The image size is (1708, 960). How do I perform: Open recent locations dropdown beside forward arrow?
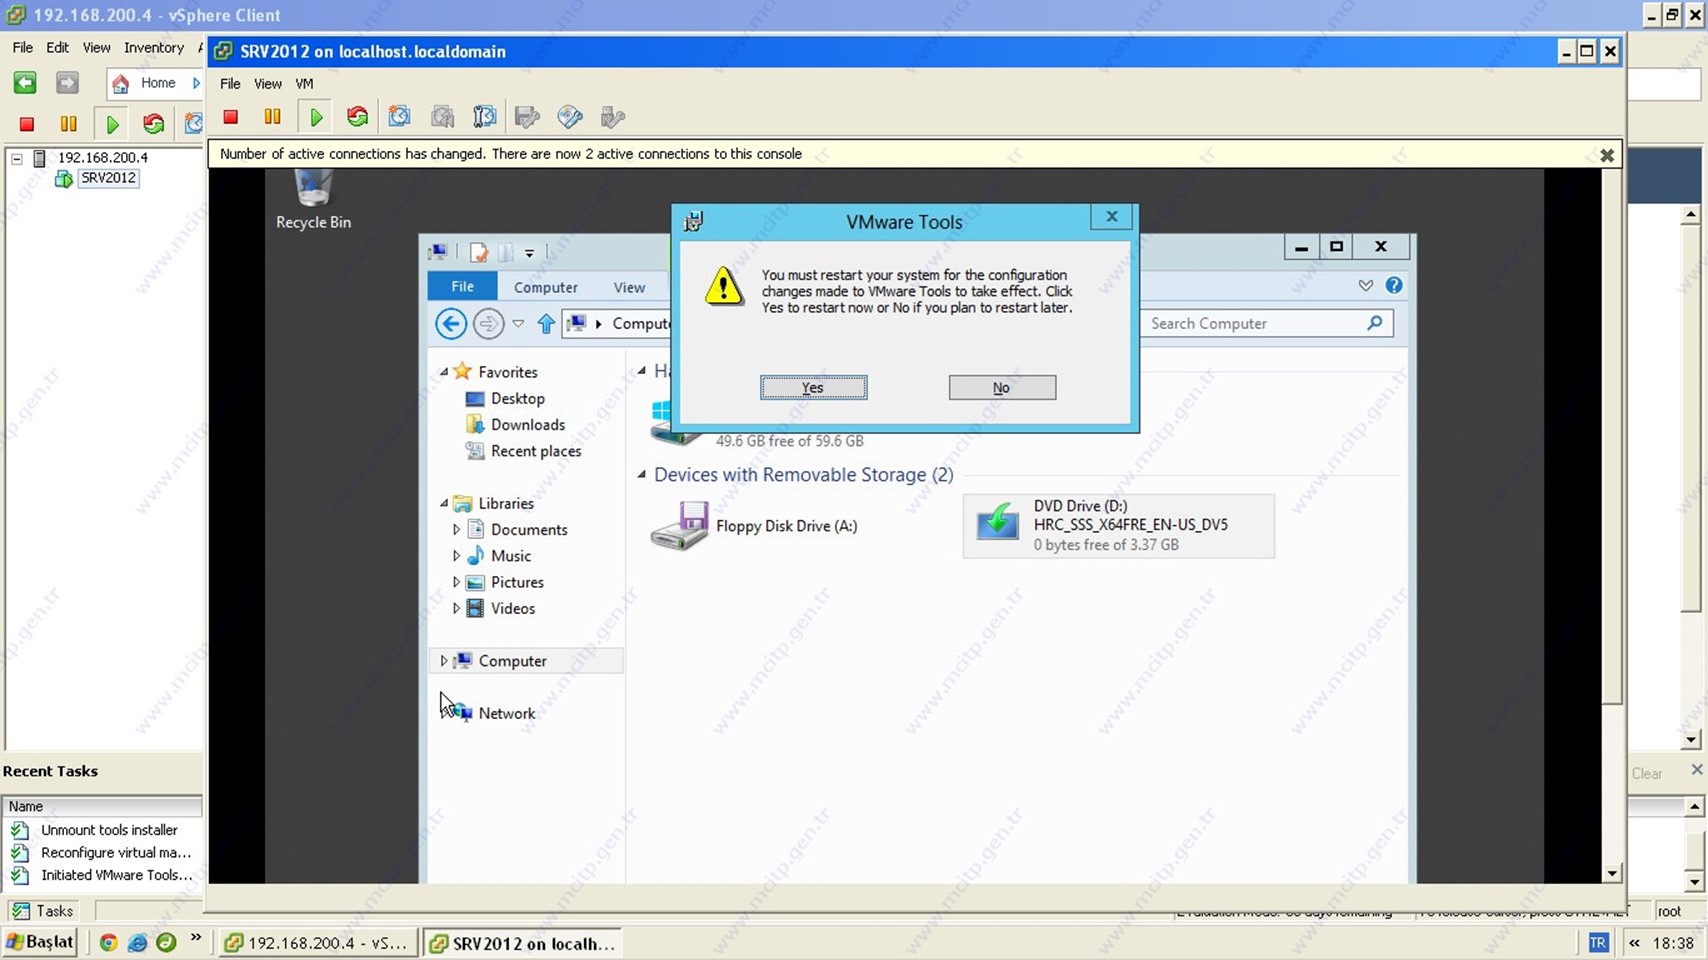pyautogui.click(x=518, y=324)
